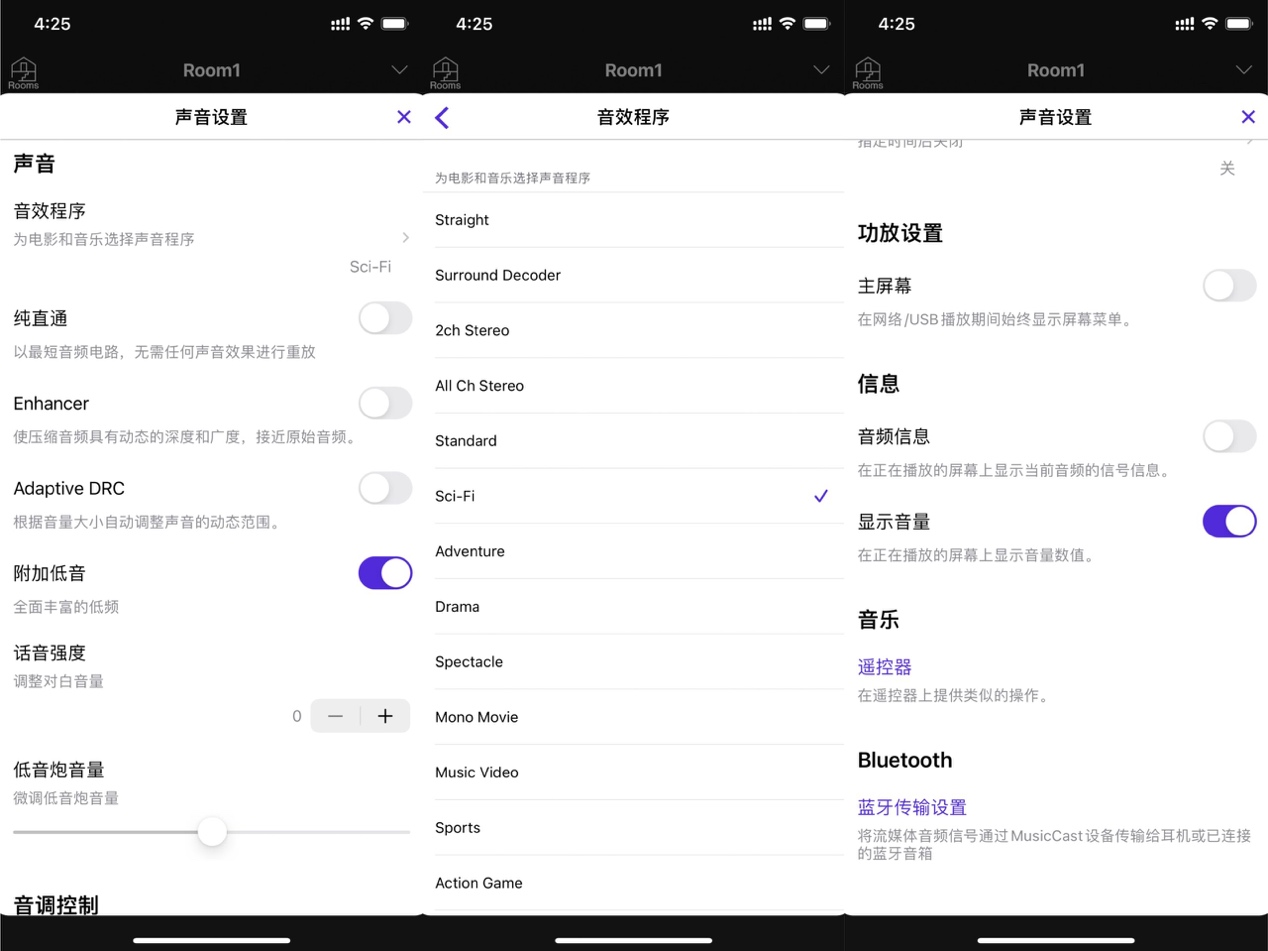Select Music Video program
Image resolution: width=1268 pixels, height=951 pixels.
[633, 772]
